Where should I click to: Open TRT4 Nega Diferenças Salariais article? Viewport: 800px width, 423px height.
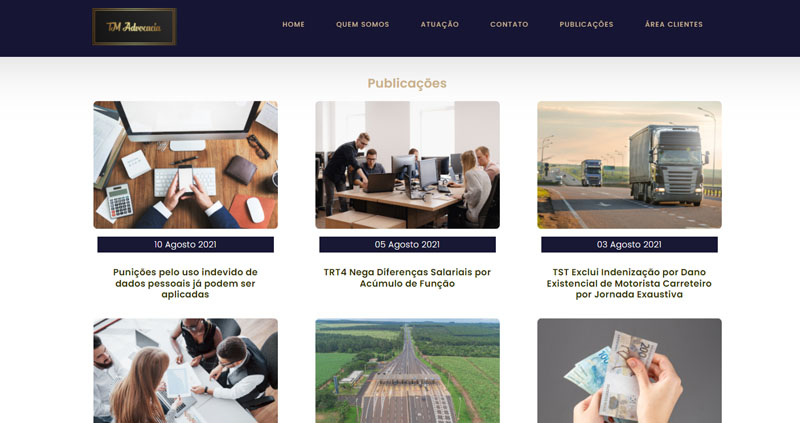pyautogui.click(x=407, y=278)
